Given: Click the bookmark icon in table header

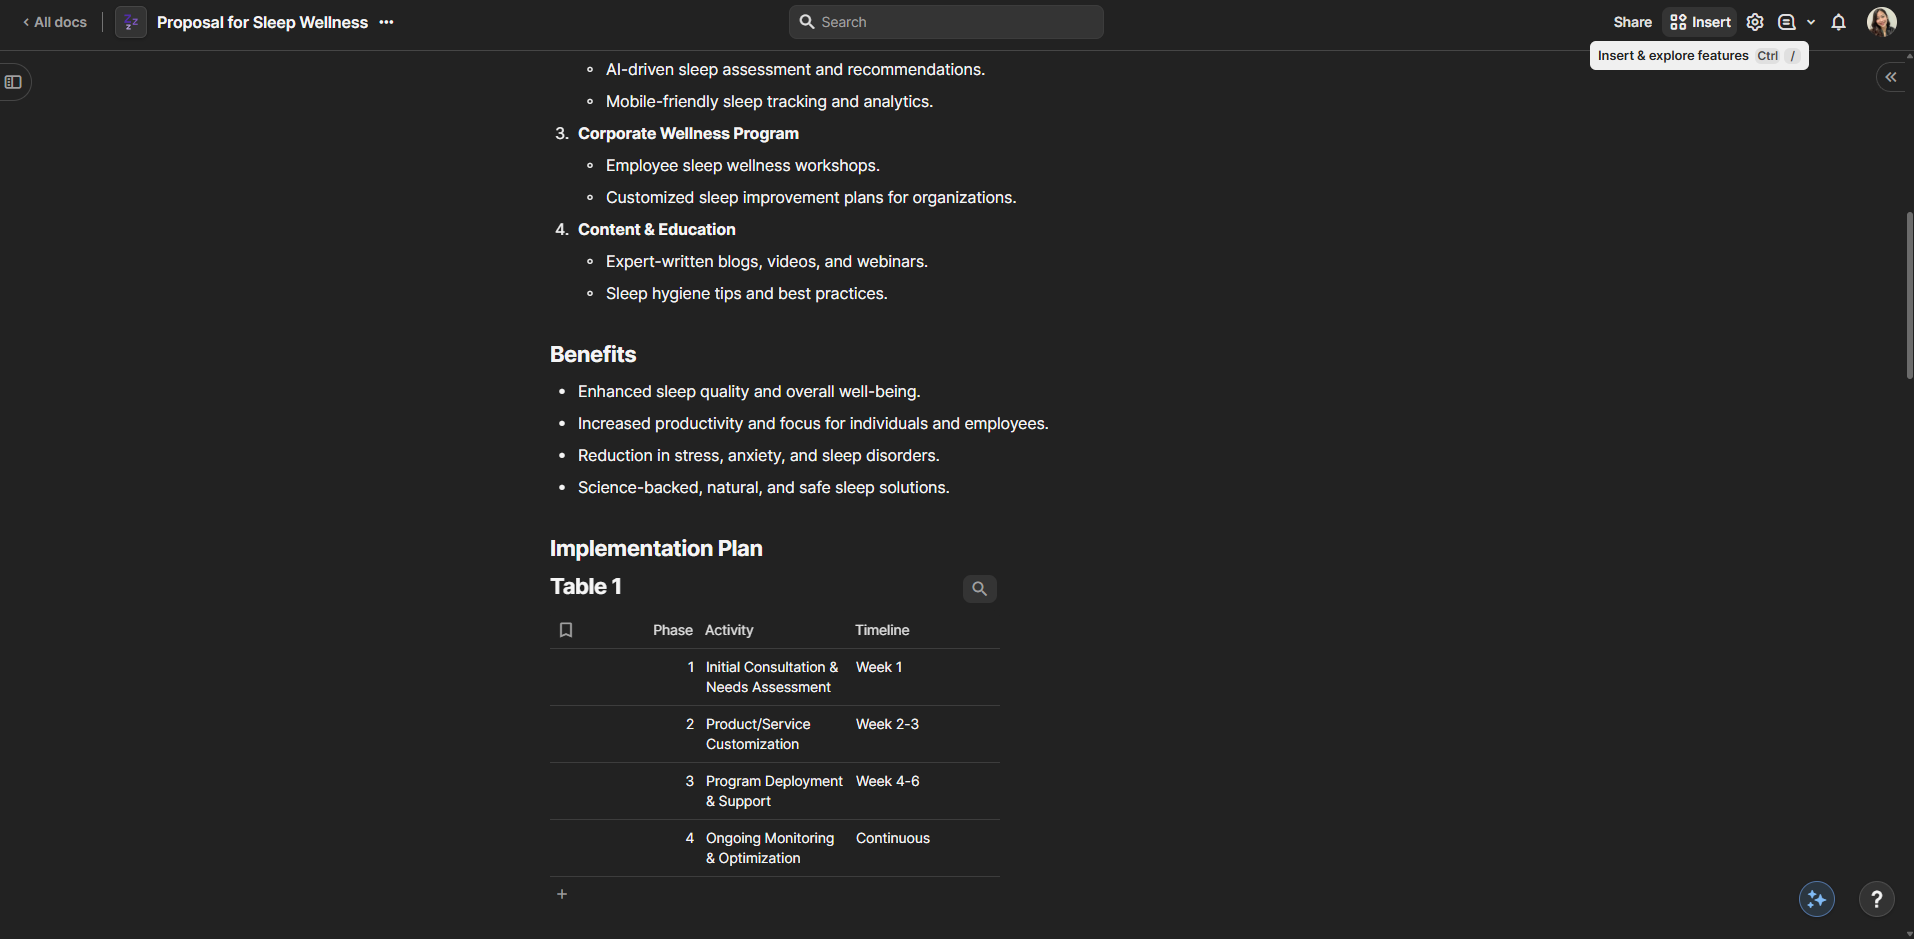Looking at the screenshot, I should pyautogui.click(x=566, y=630).
